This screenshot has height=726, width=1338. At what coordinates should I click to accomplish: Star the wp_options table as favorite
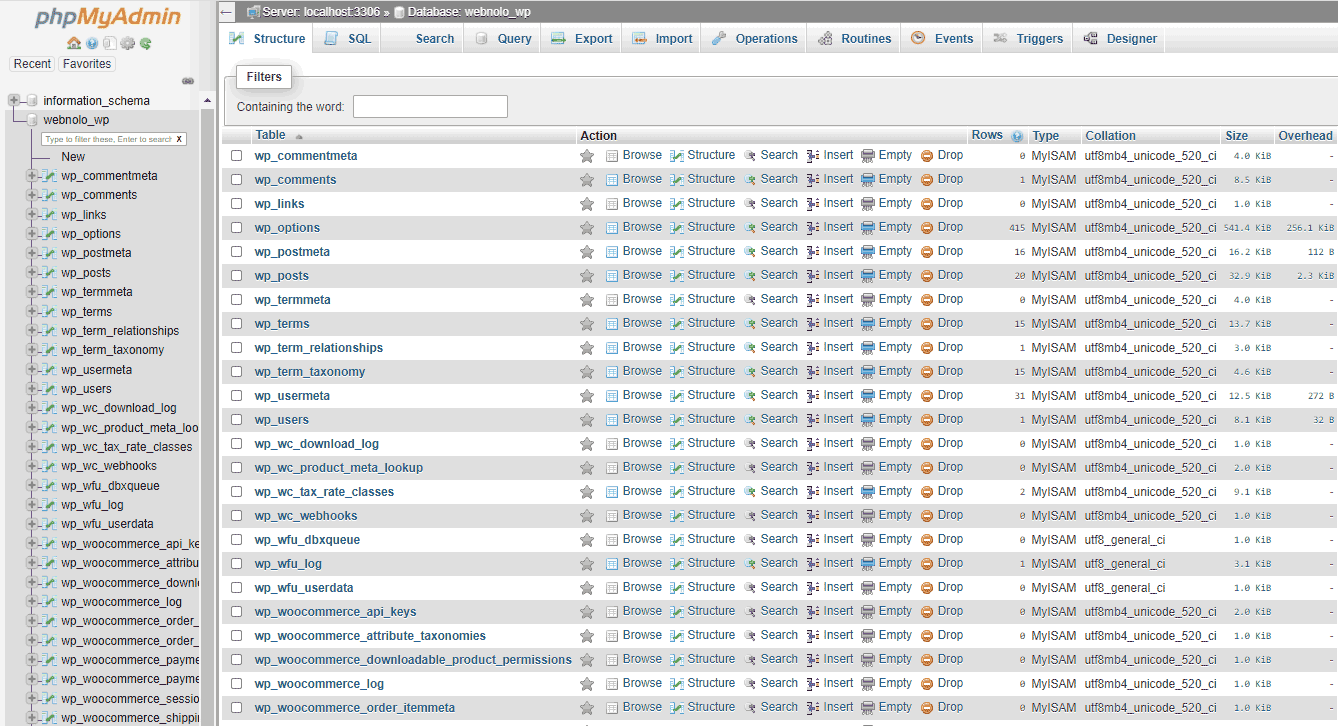[587, 228]
